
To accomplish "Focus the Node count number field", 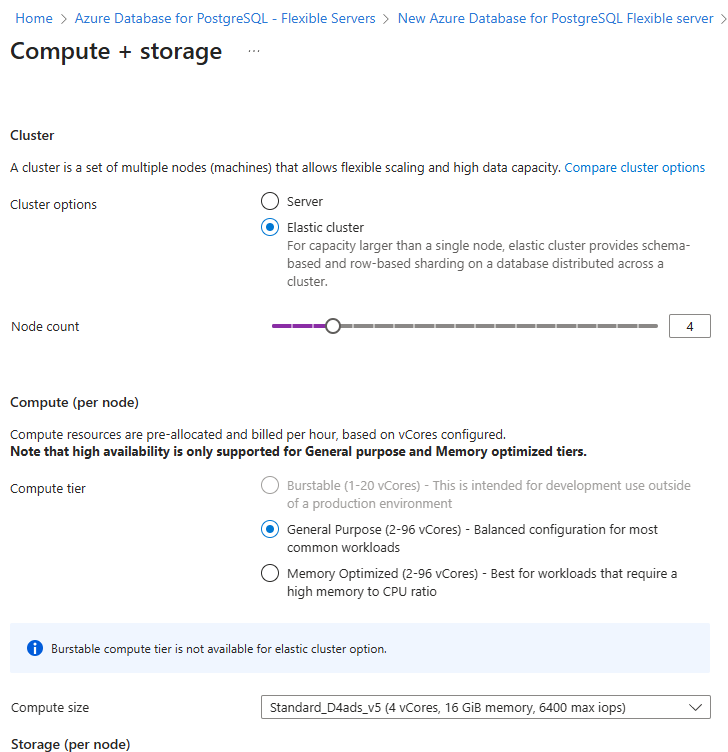I will pyautogui.click(x=689, y=326).
